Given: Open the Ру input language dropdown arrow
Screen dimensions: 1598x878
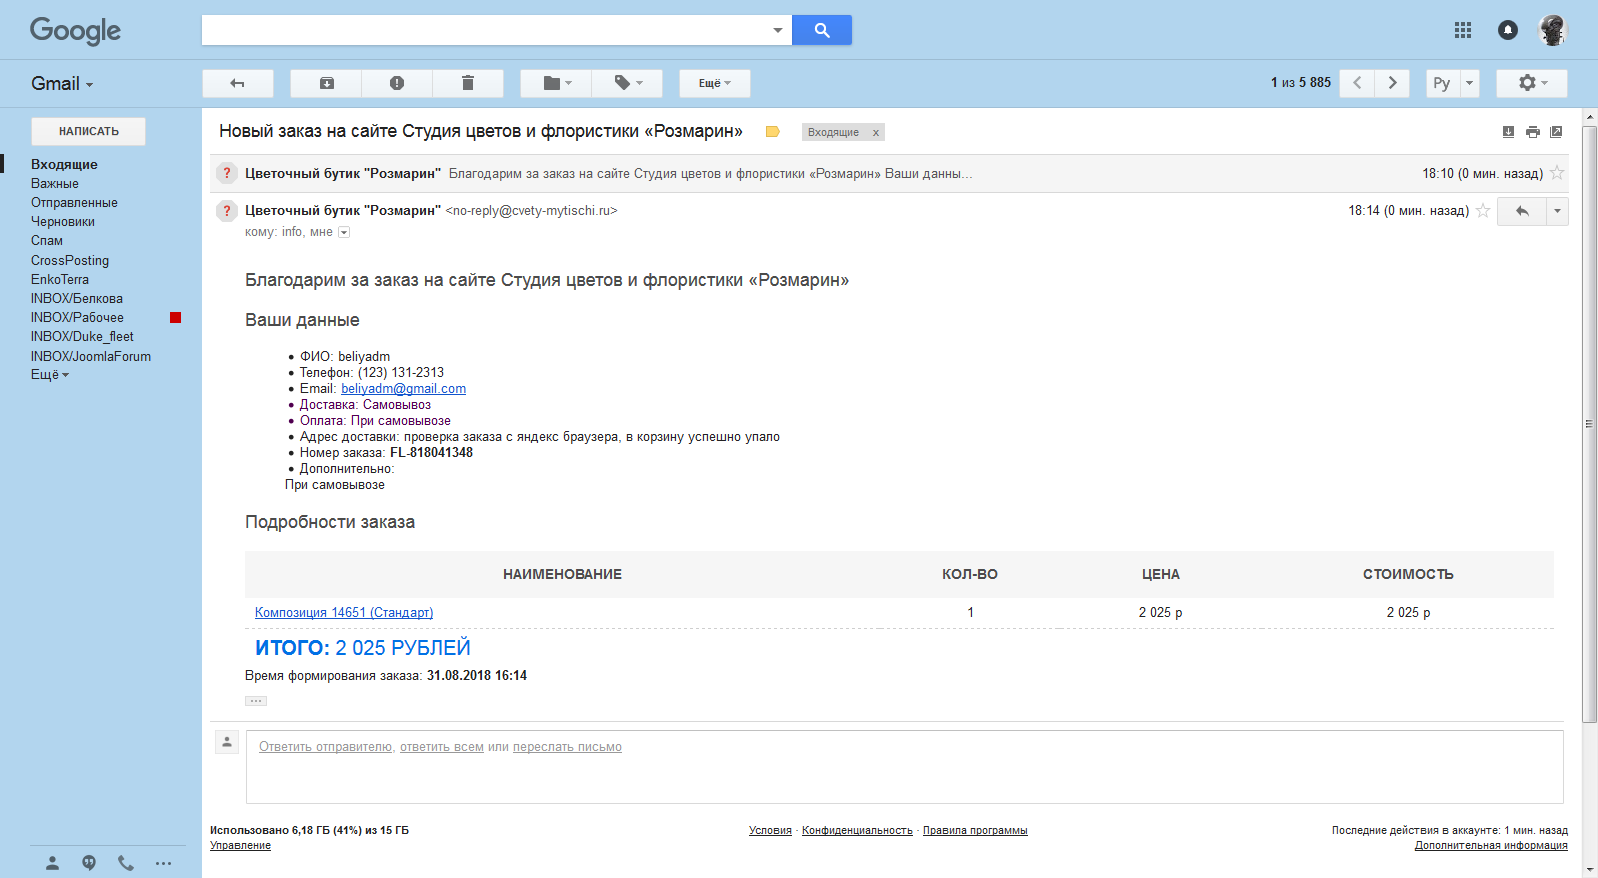Looking at the screenshot, I should tap(1469, 83).
